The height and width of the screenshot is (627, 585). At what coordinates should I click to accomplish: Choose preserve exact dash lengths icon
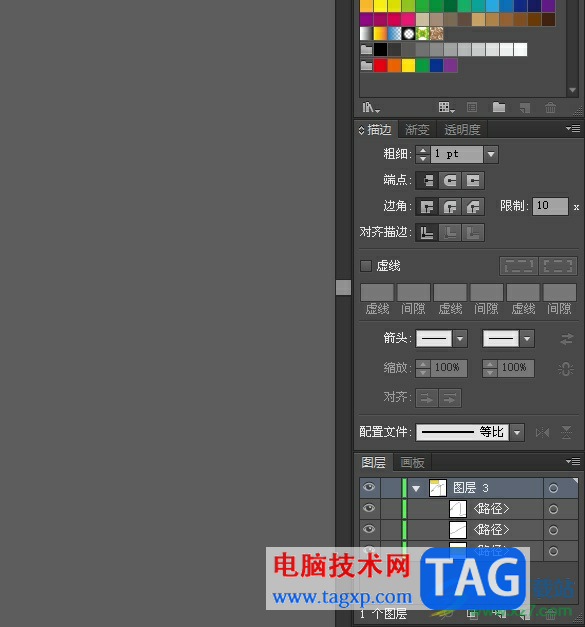(519, 266)
